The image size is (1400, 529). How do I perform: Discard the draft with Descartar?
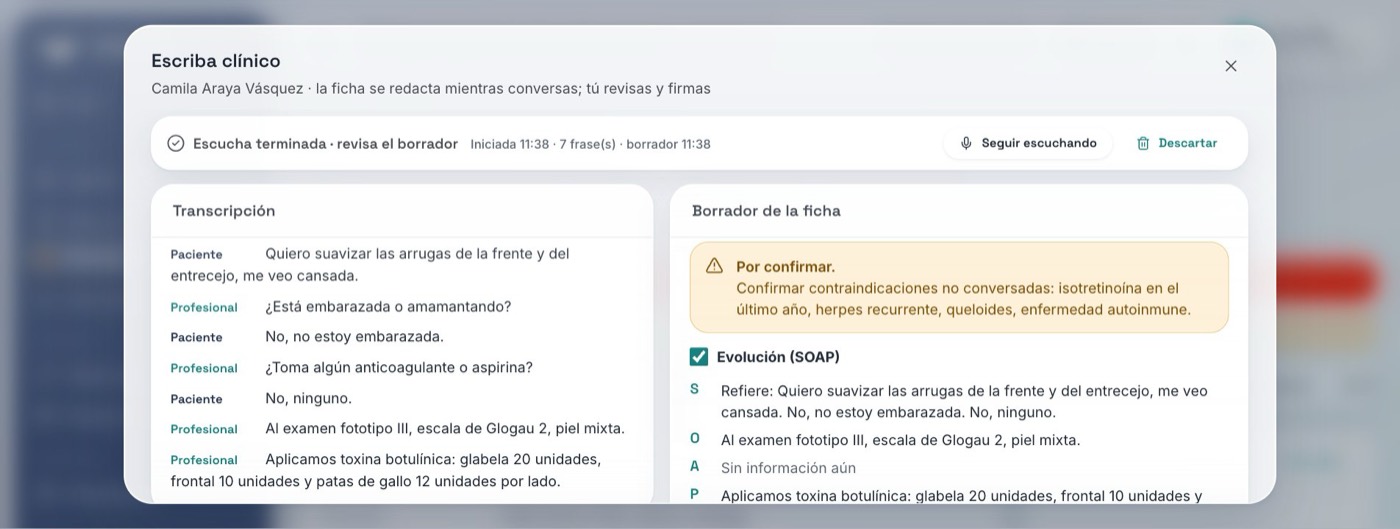pos(1177,143)
